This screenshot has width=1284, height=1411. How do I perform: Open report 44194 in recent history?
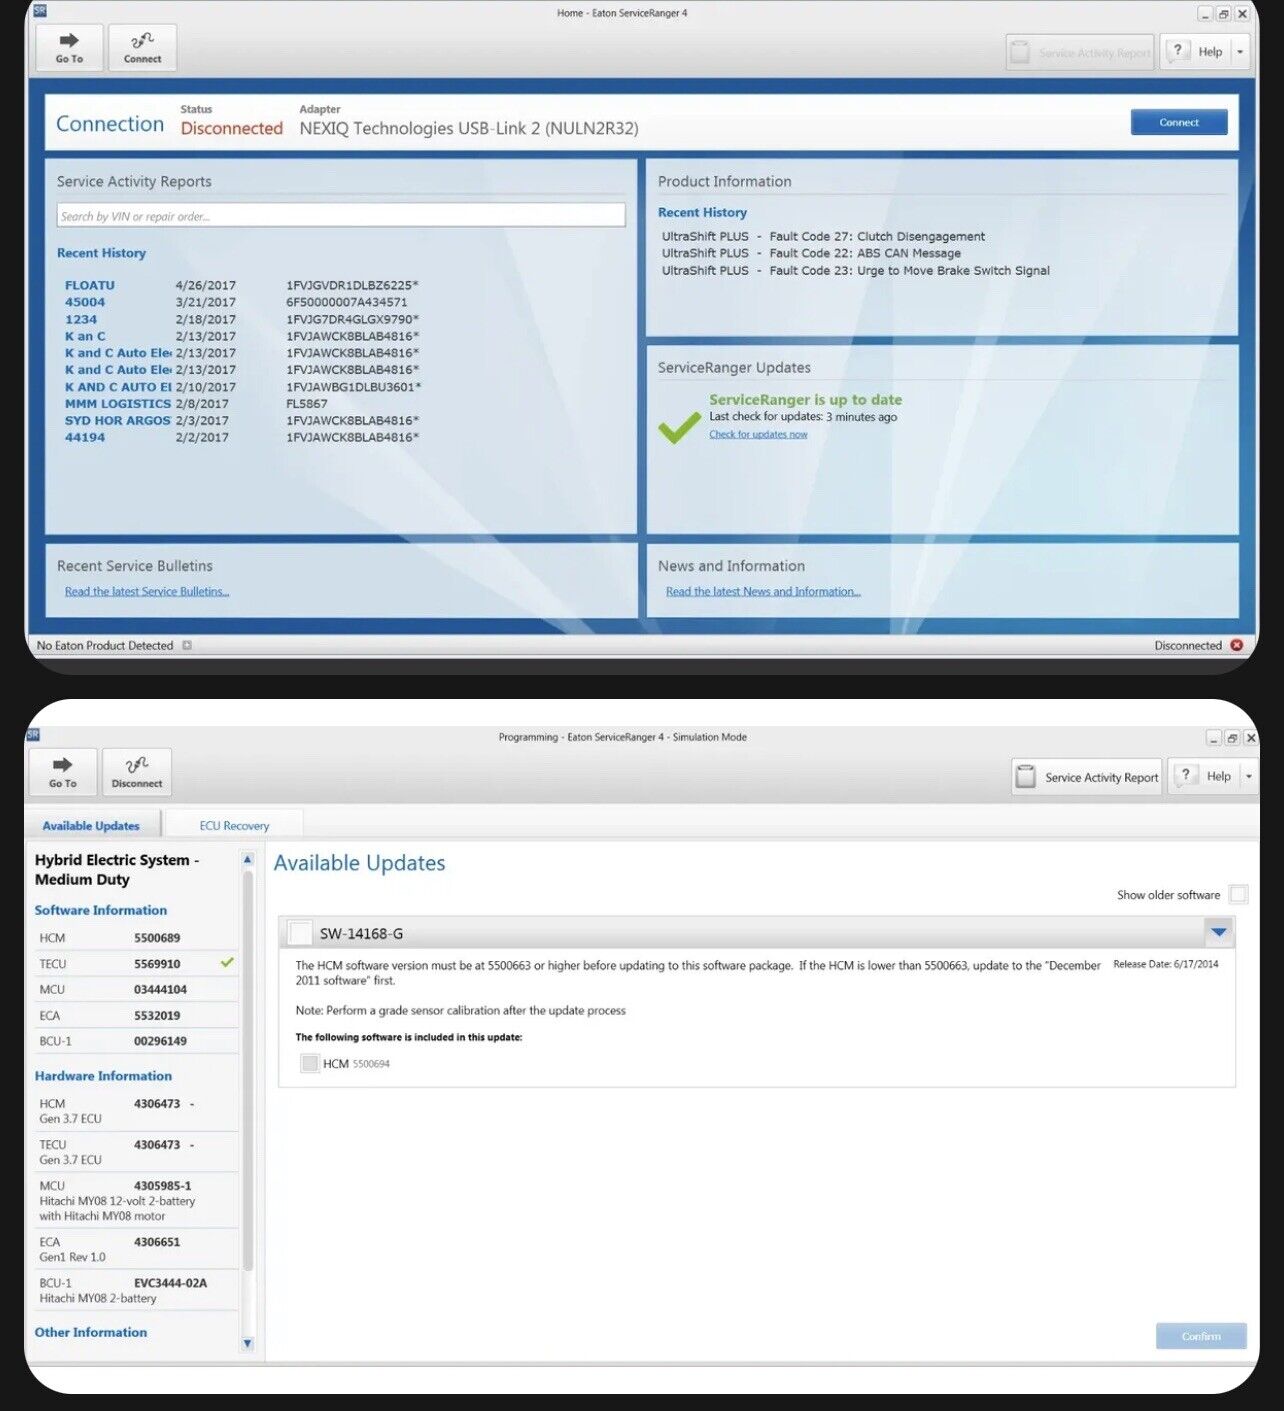tap(85, 438)
